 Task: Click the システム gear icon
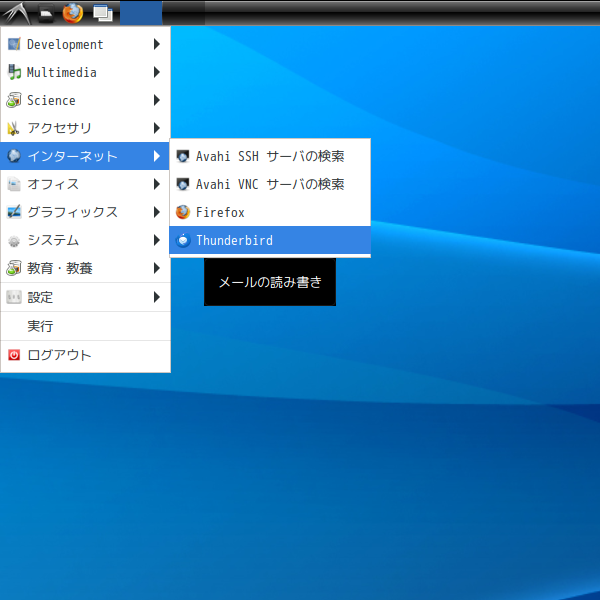point(14,241)
